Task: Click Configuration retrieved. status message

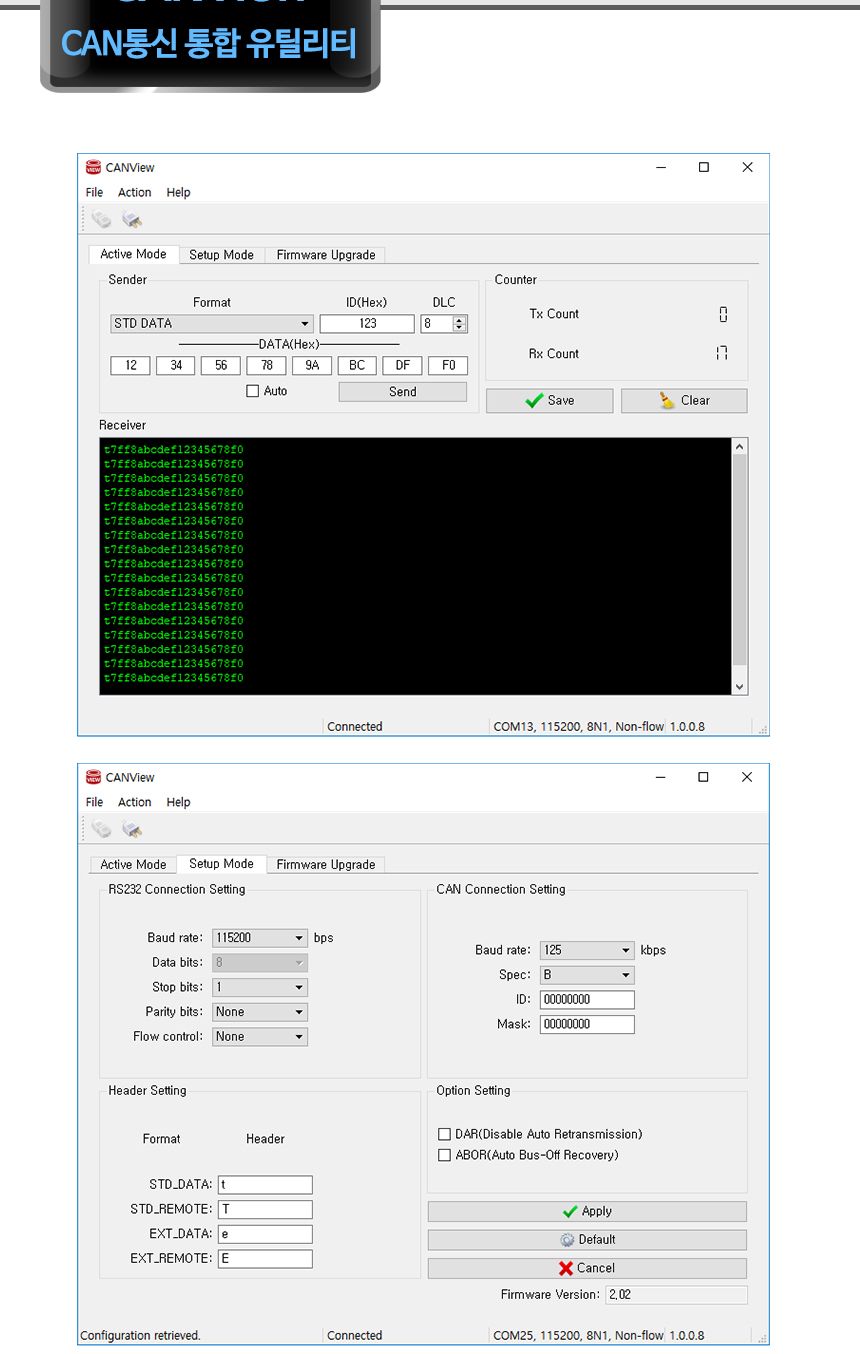Action: tap(141, 1336)
